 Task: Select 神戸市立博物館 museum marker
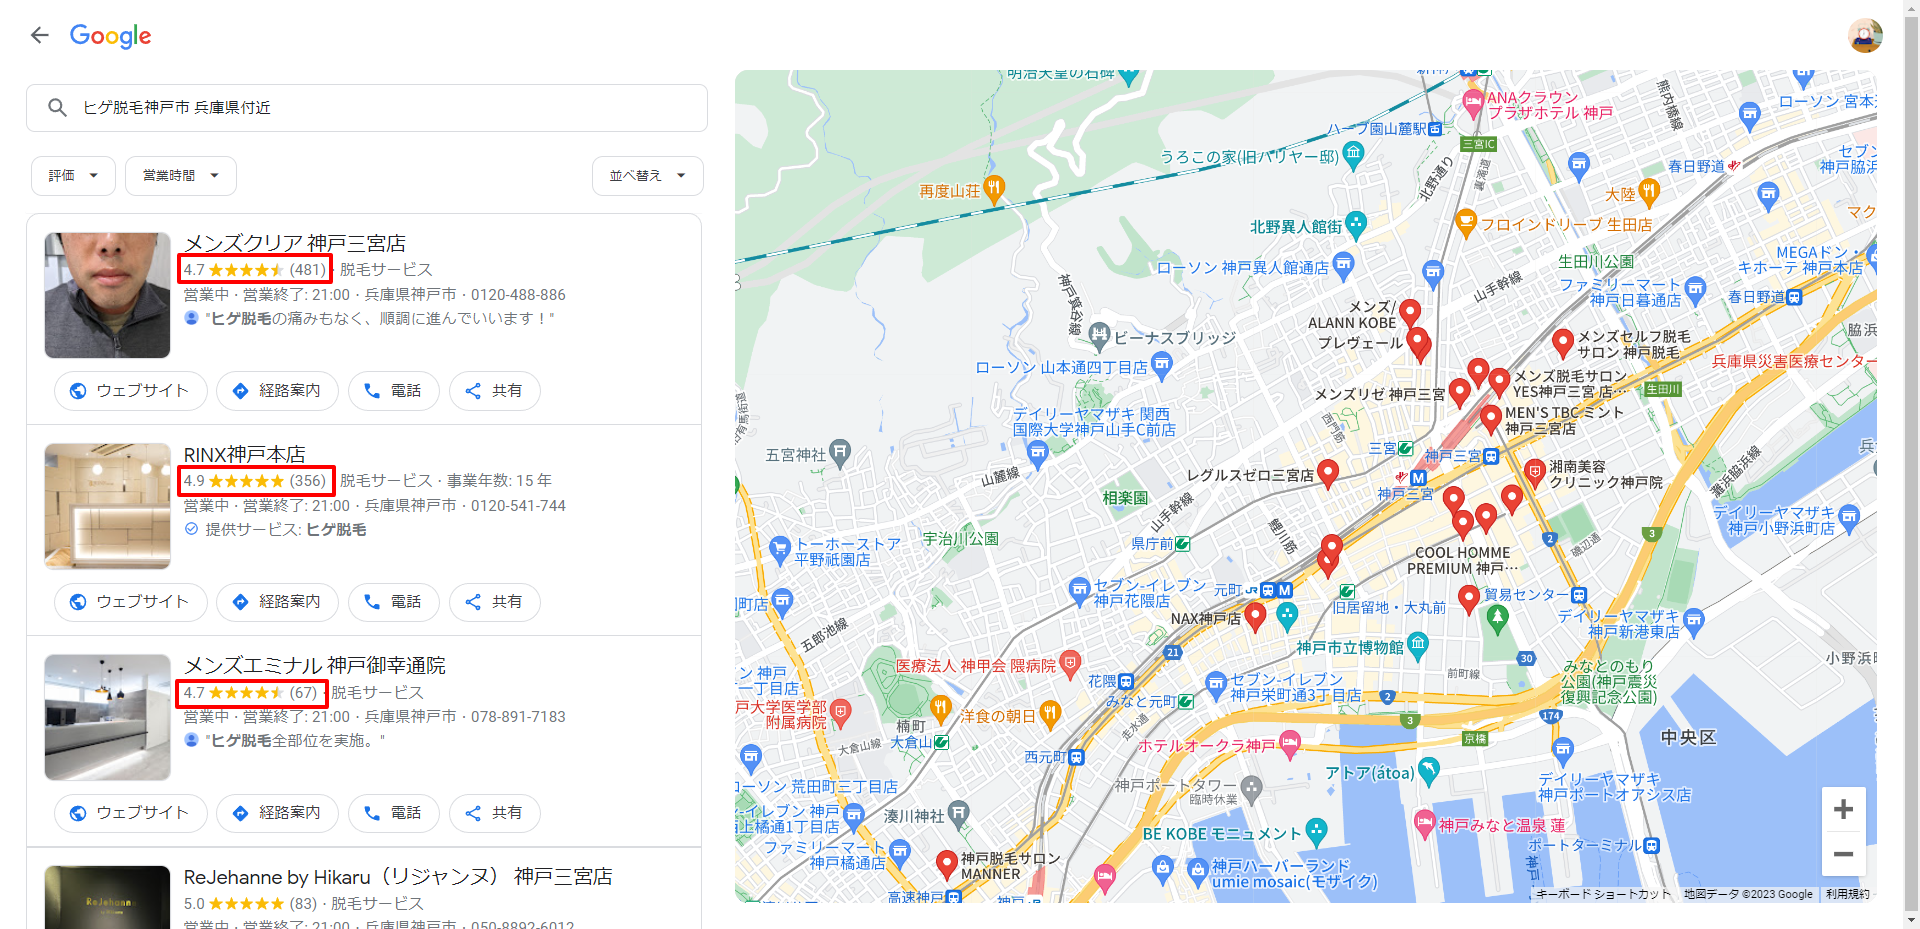click(1417, 645)
